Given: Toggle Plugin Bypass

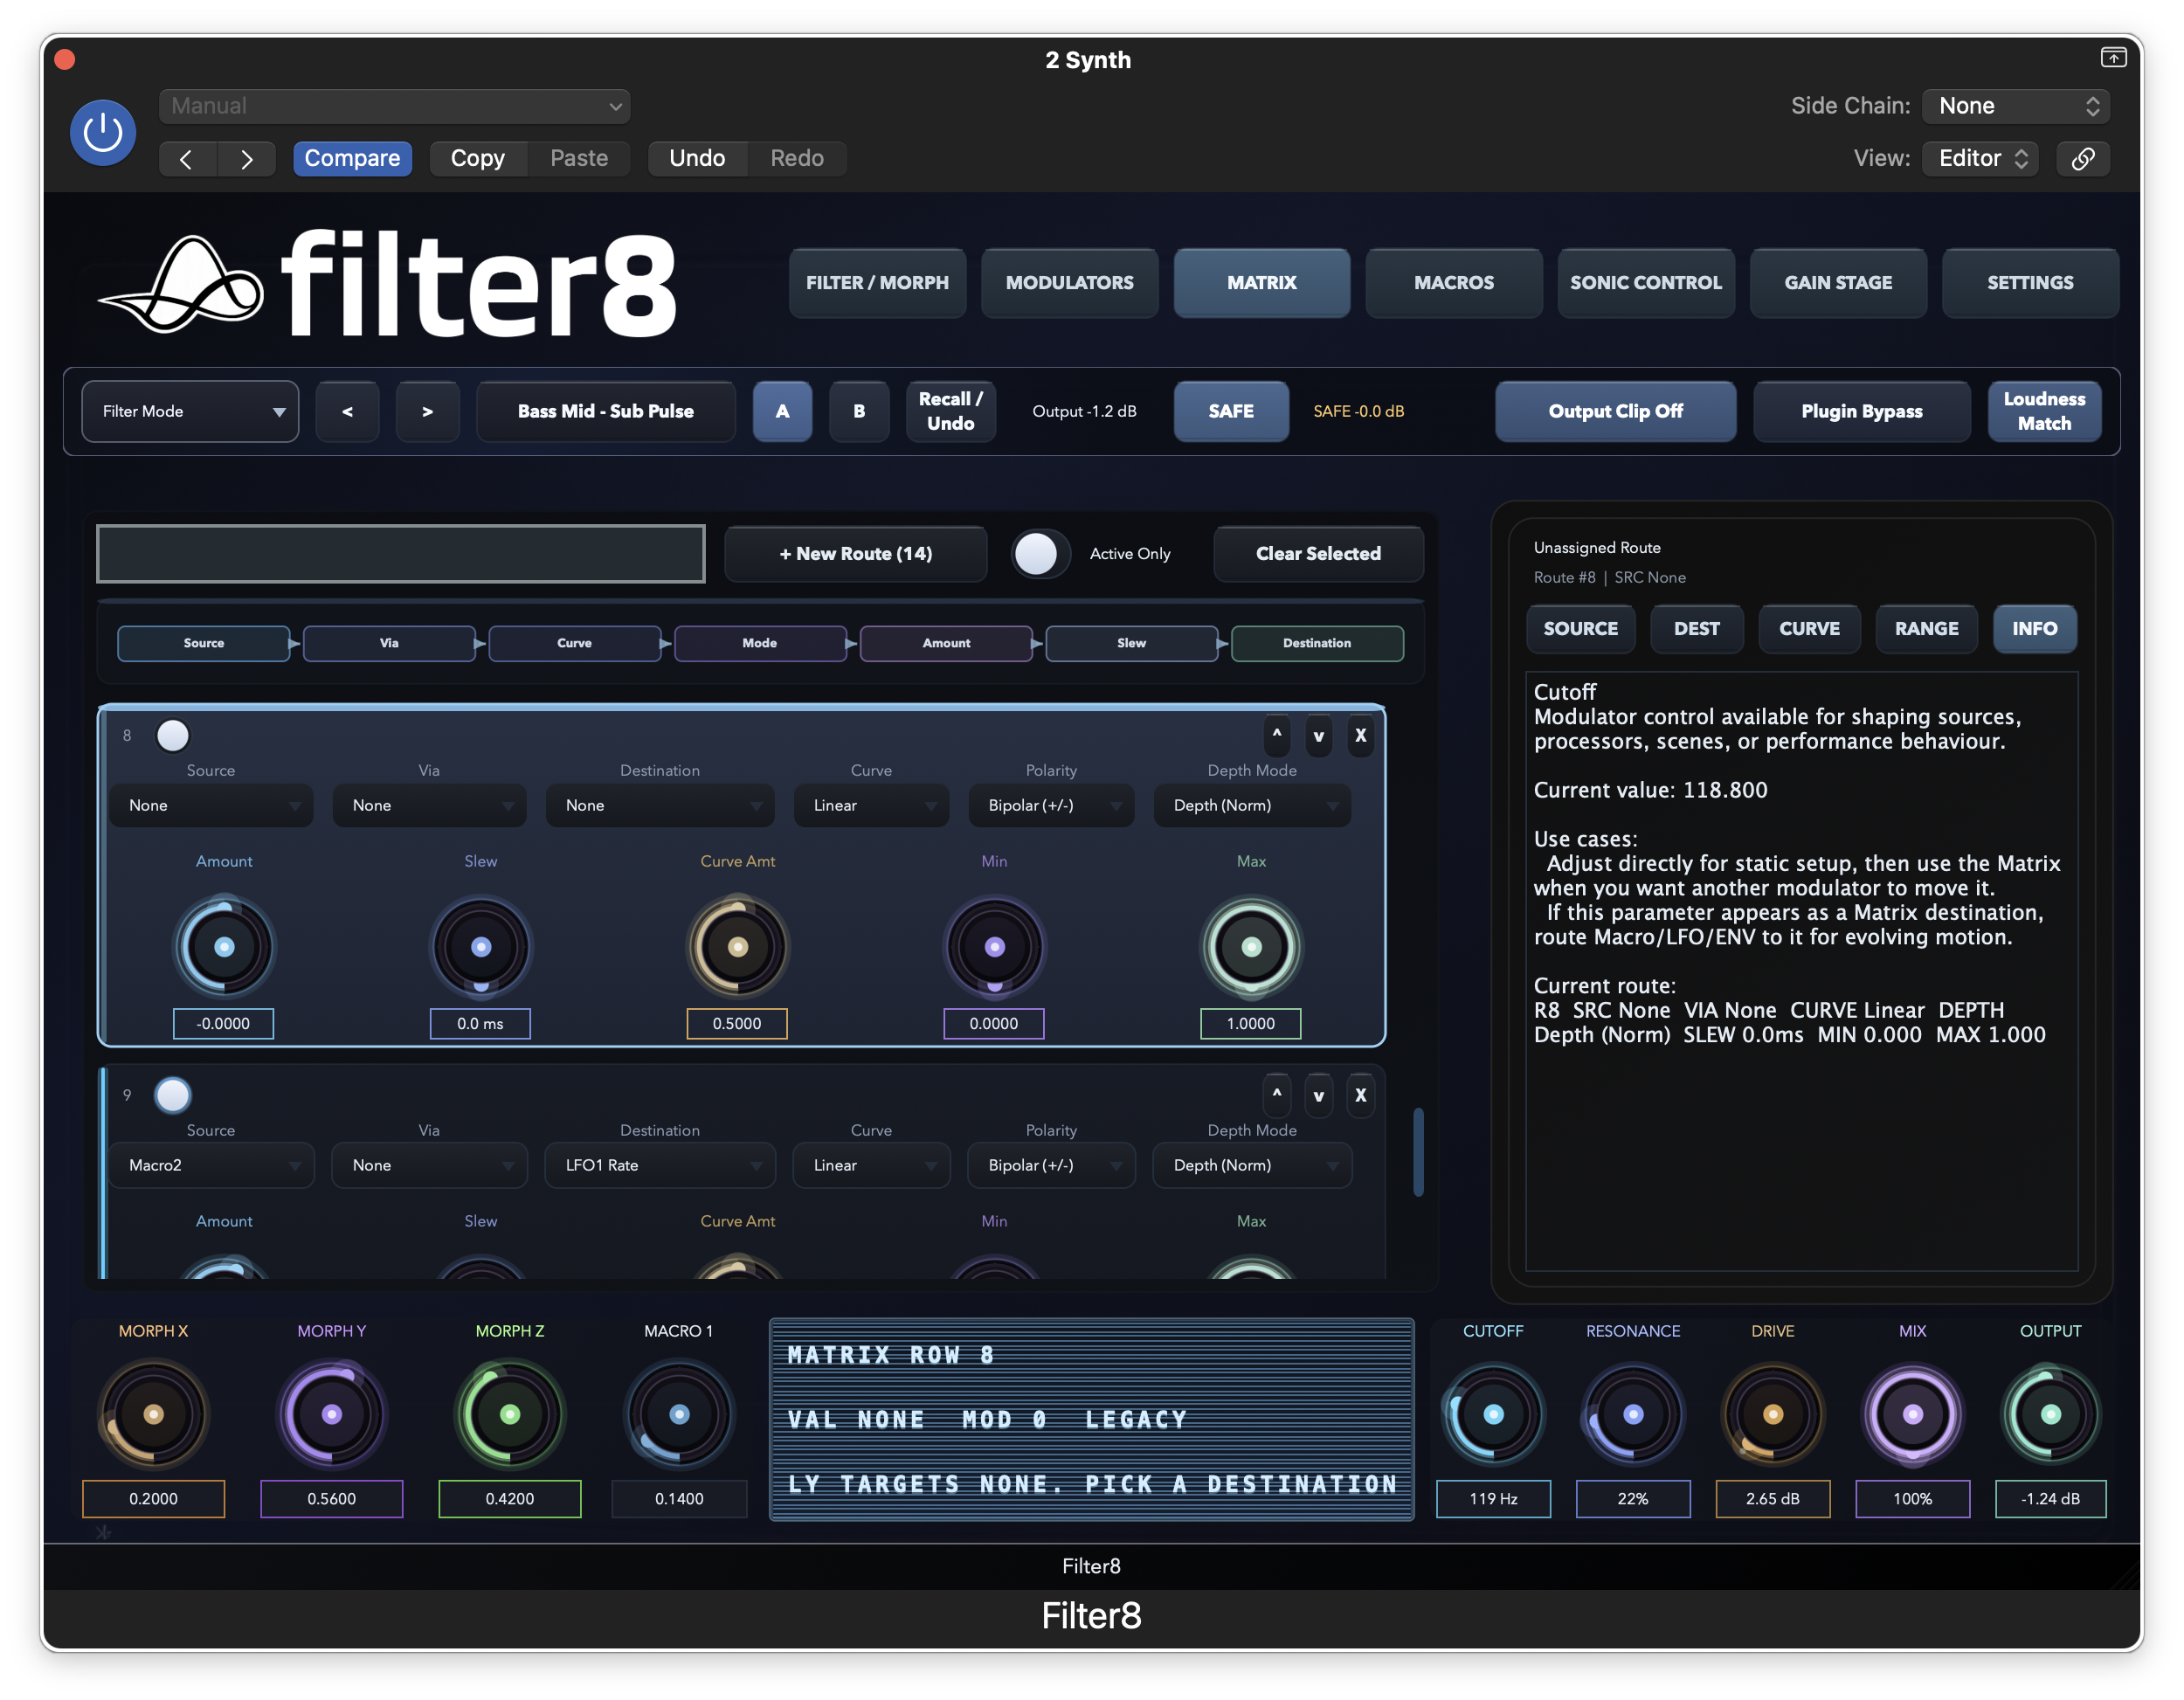Looking at the screenshot, I should [1862, 412].
